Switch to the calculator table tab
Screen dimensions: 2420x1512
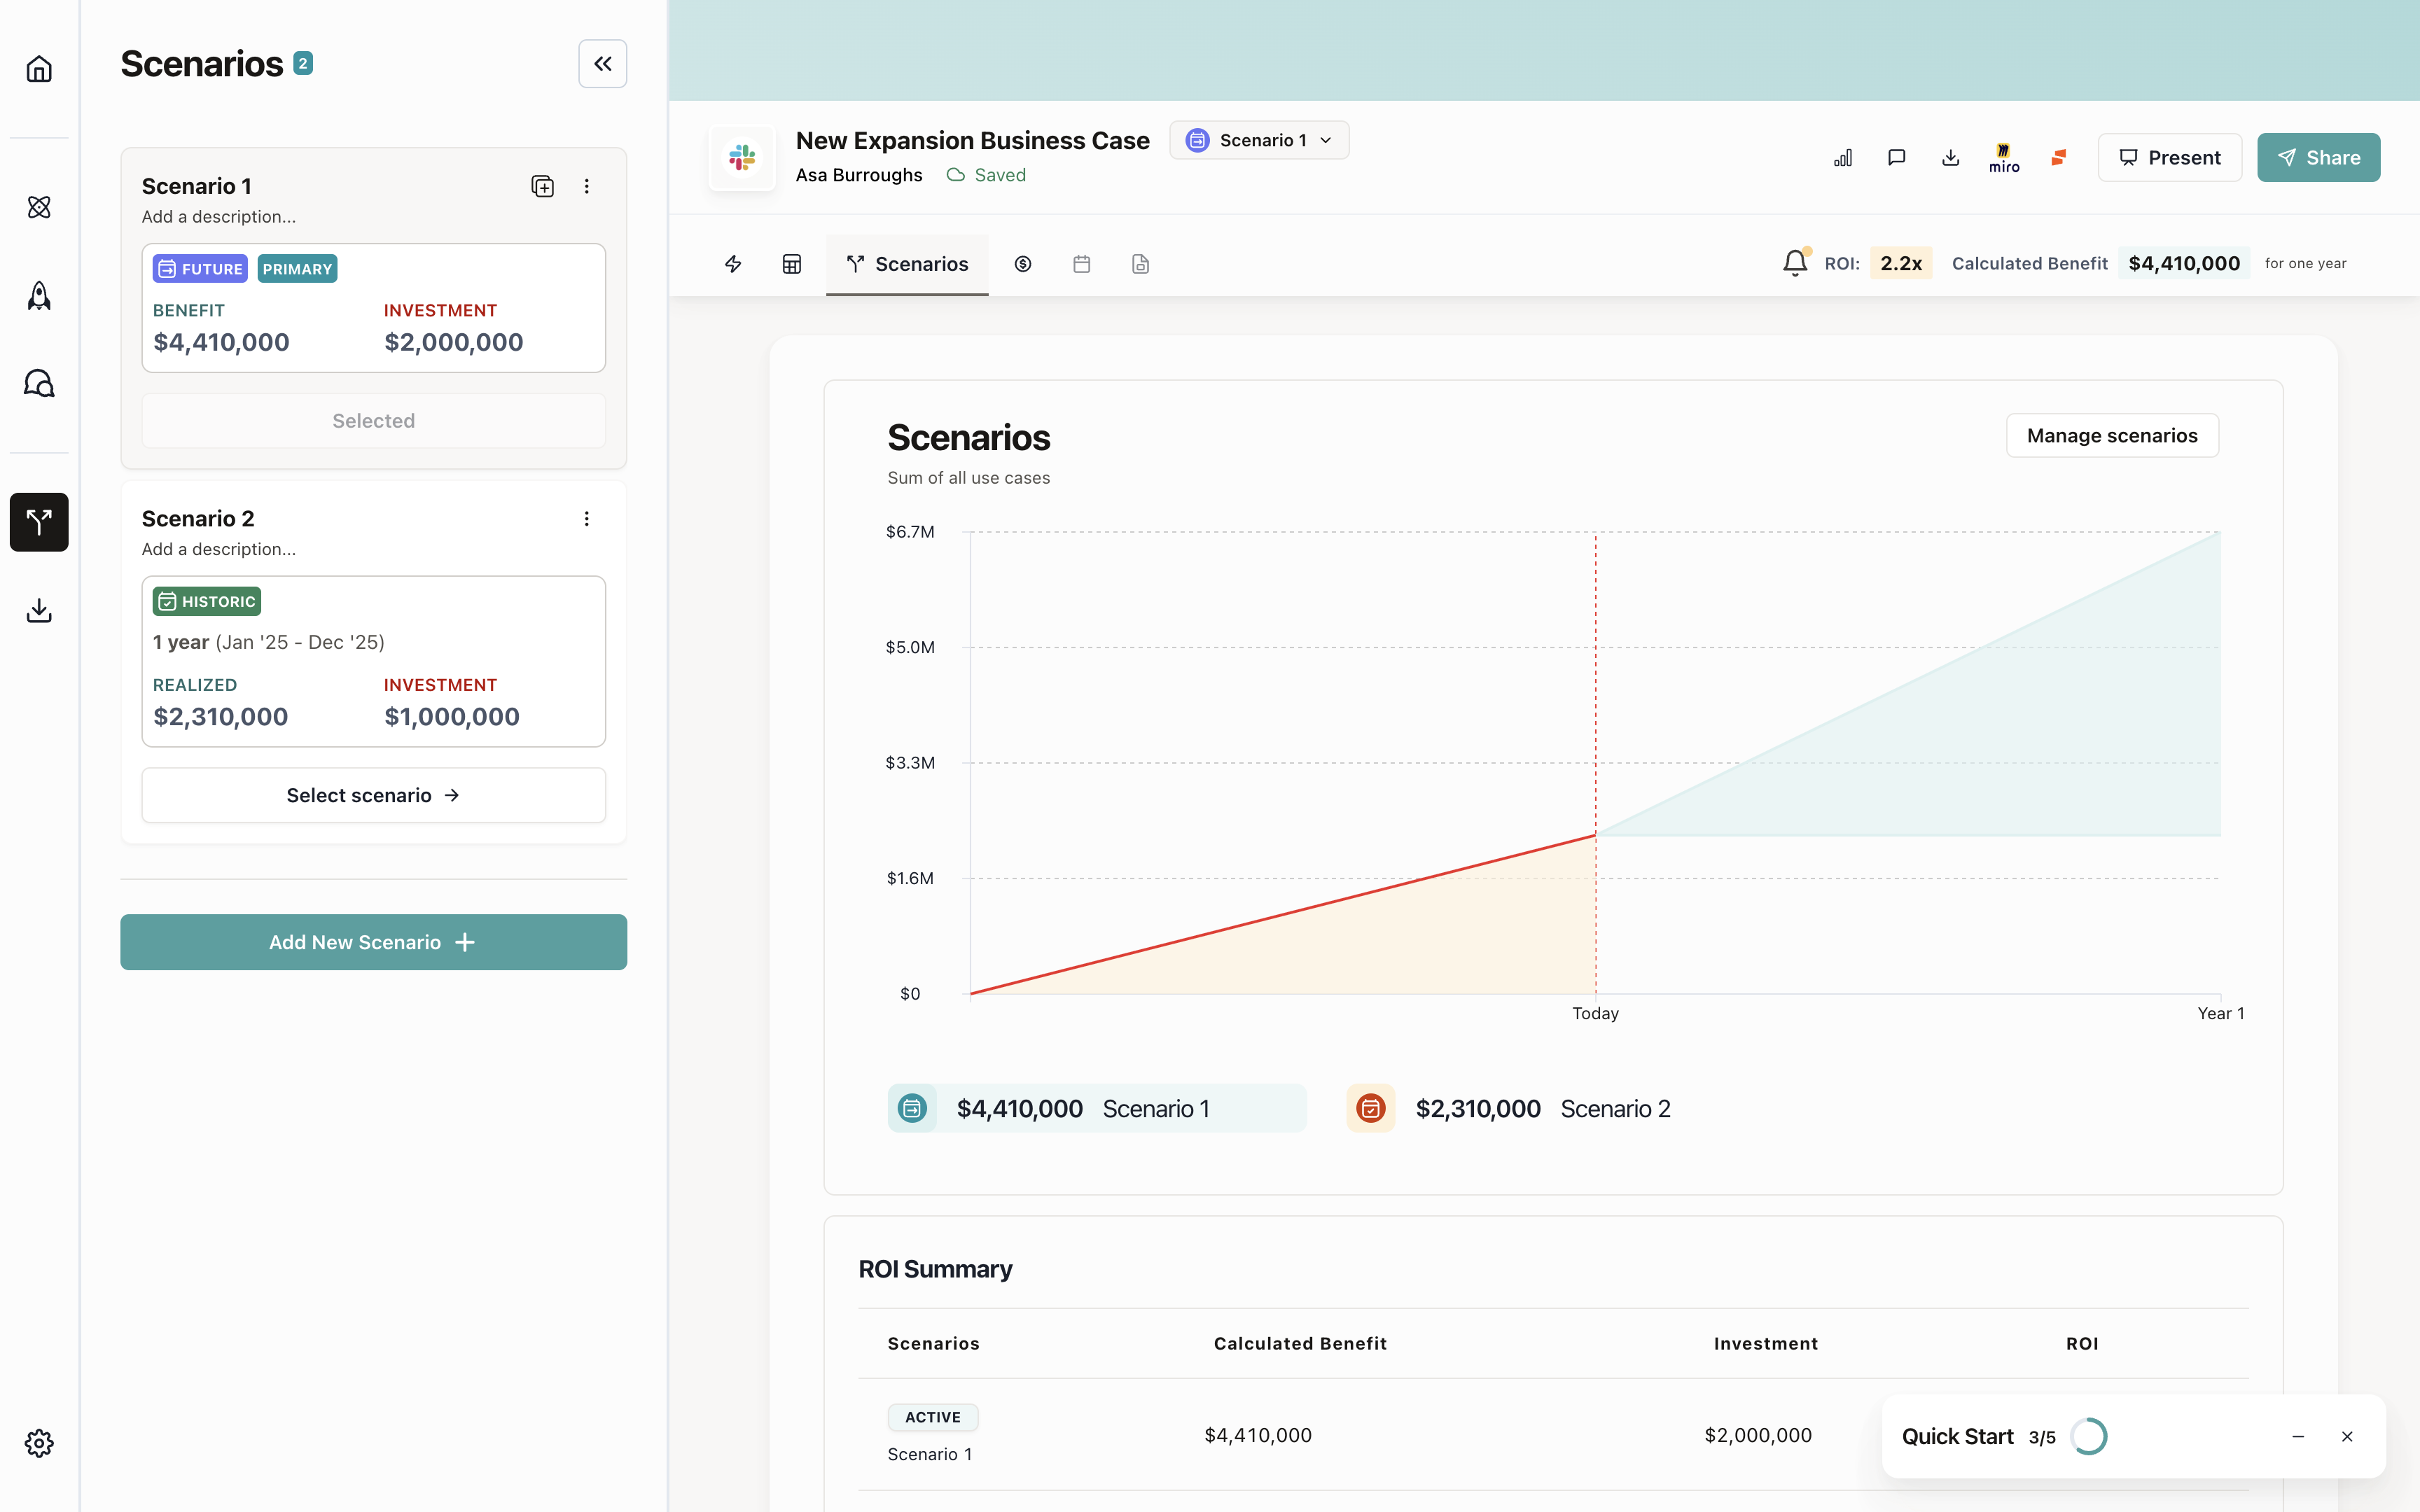[x=792, y=264]
